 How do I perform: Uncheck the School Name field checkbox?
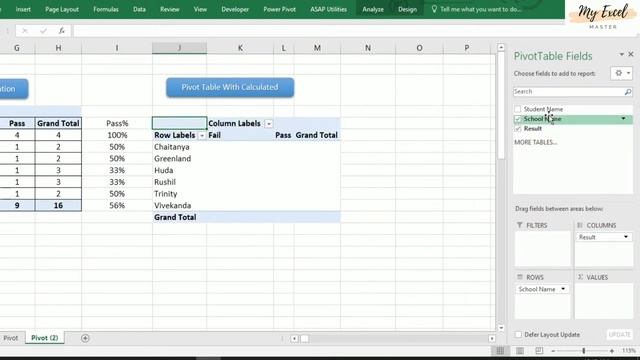click(x=518, y=119)
